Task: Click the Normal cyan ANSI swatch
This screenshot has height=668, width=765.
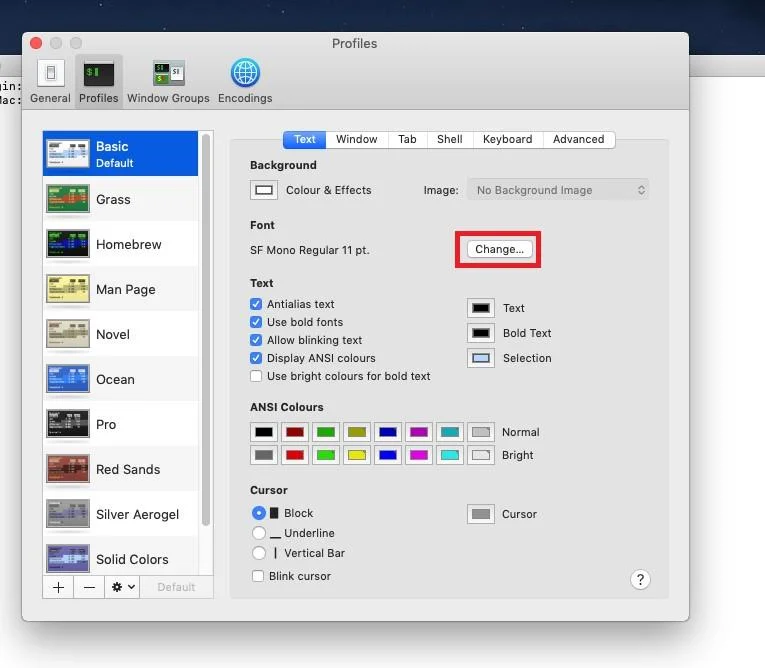Action: coord(450,432)
